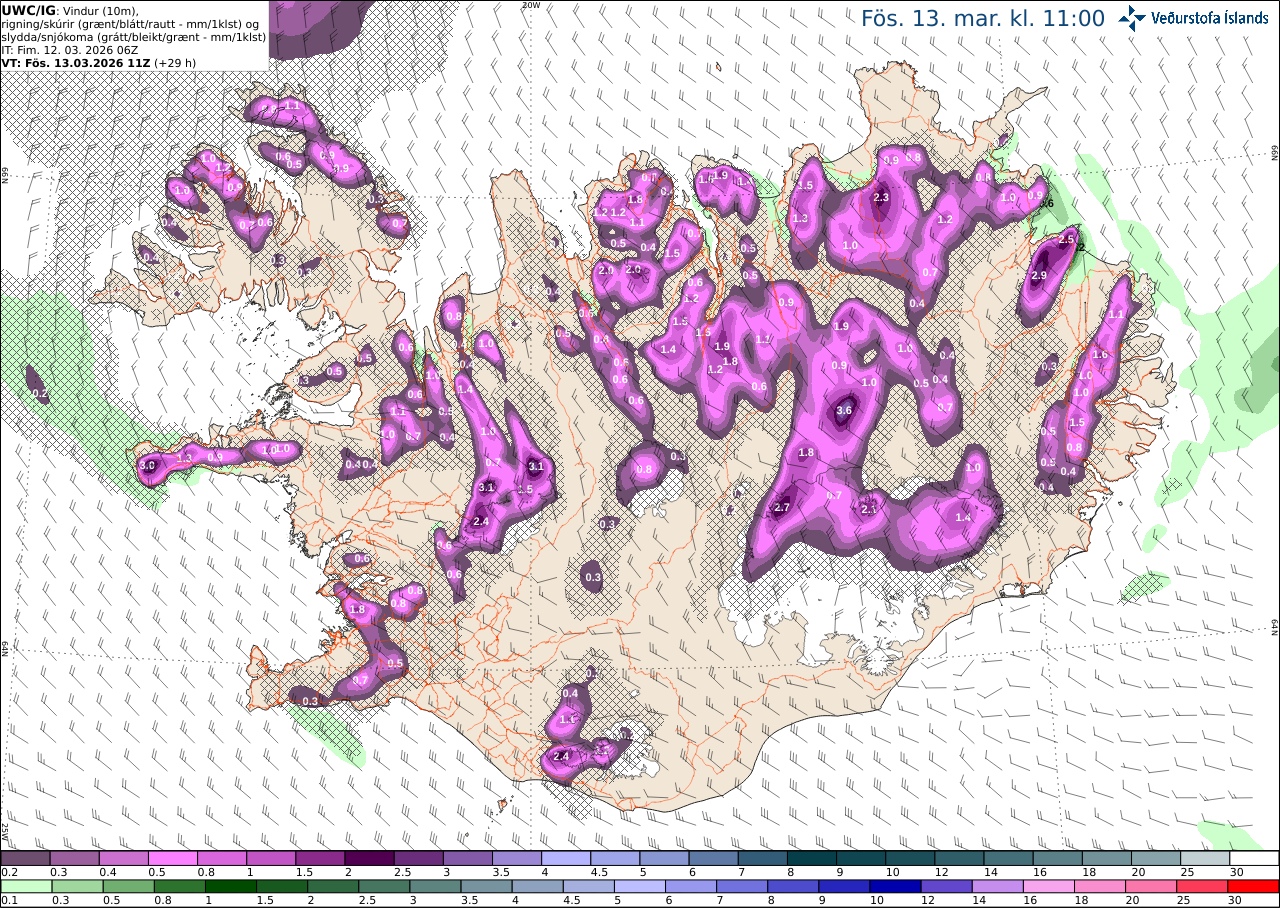1280x908 pixels.
Task: Select upper legend swatch starting at 2
Action: [369, 858]
